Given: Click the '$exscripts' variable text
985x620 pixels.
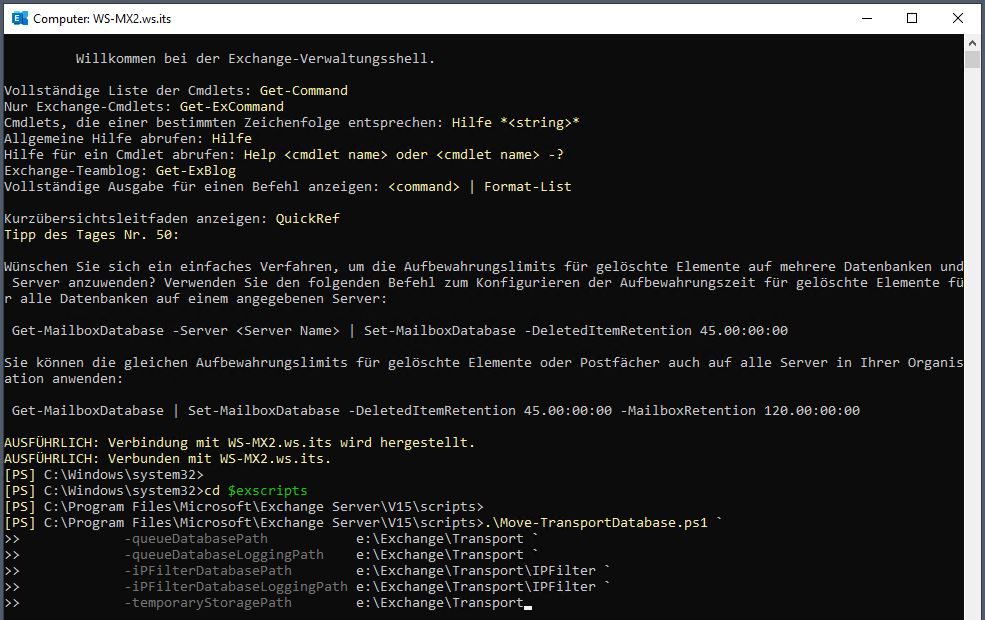Looking at the screenshot, I should pos(268,491).
